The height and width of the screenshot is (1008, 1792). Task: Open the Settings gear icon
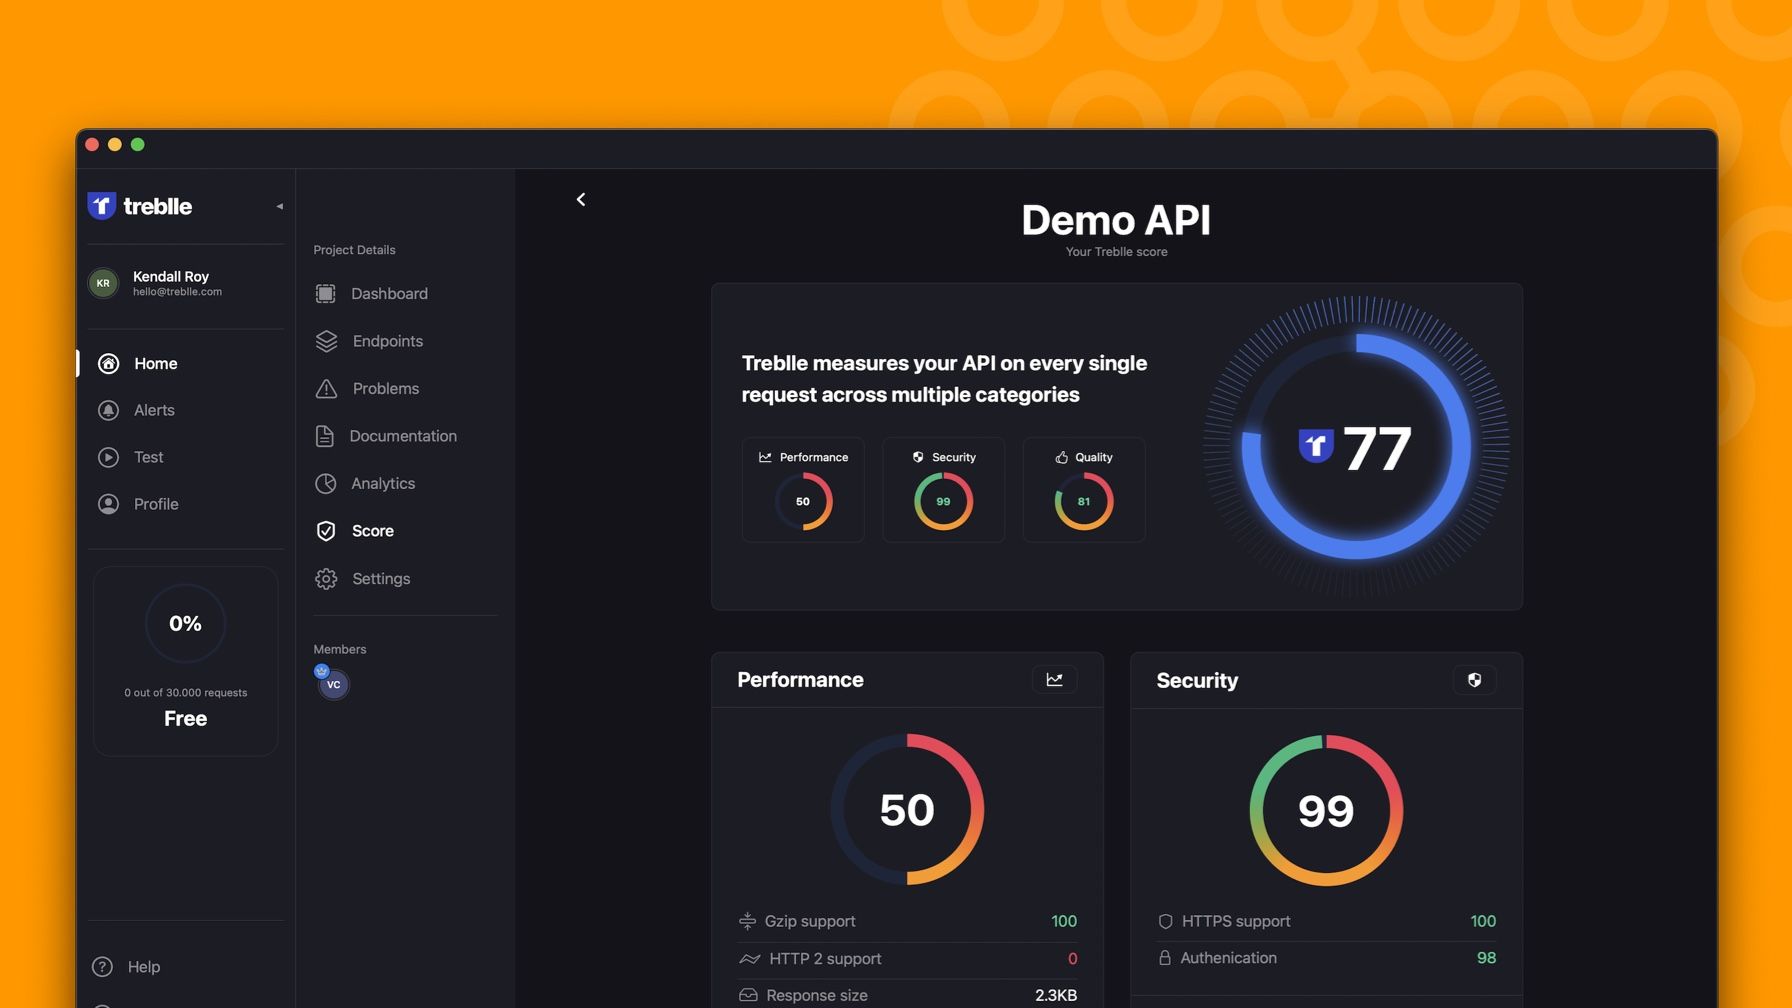click(x=326, y=578)
